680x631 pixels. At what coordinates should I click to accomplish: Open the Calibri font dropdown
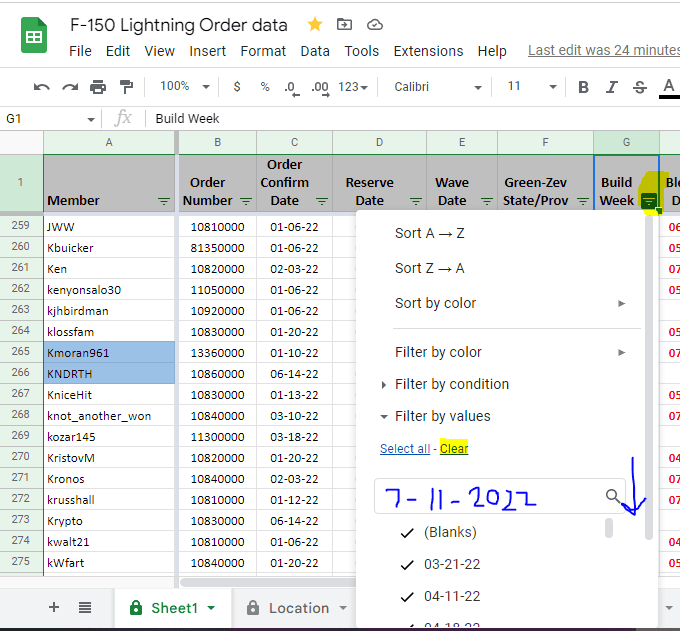point(437,87)
